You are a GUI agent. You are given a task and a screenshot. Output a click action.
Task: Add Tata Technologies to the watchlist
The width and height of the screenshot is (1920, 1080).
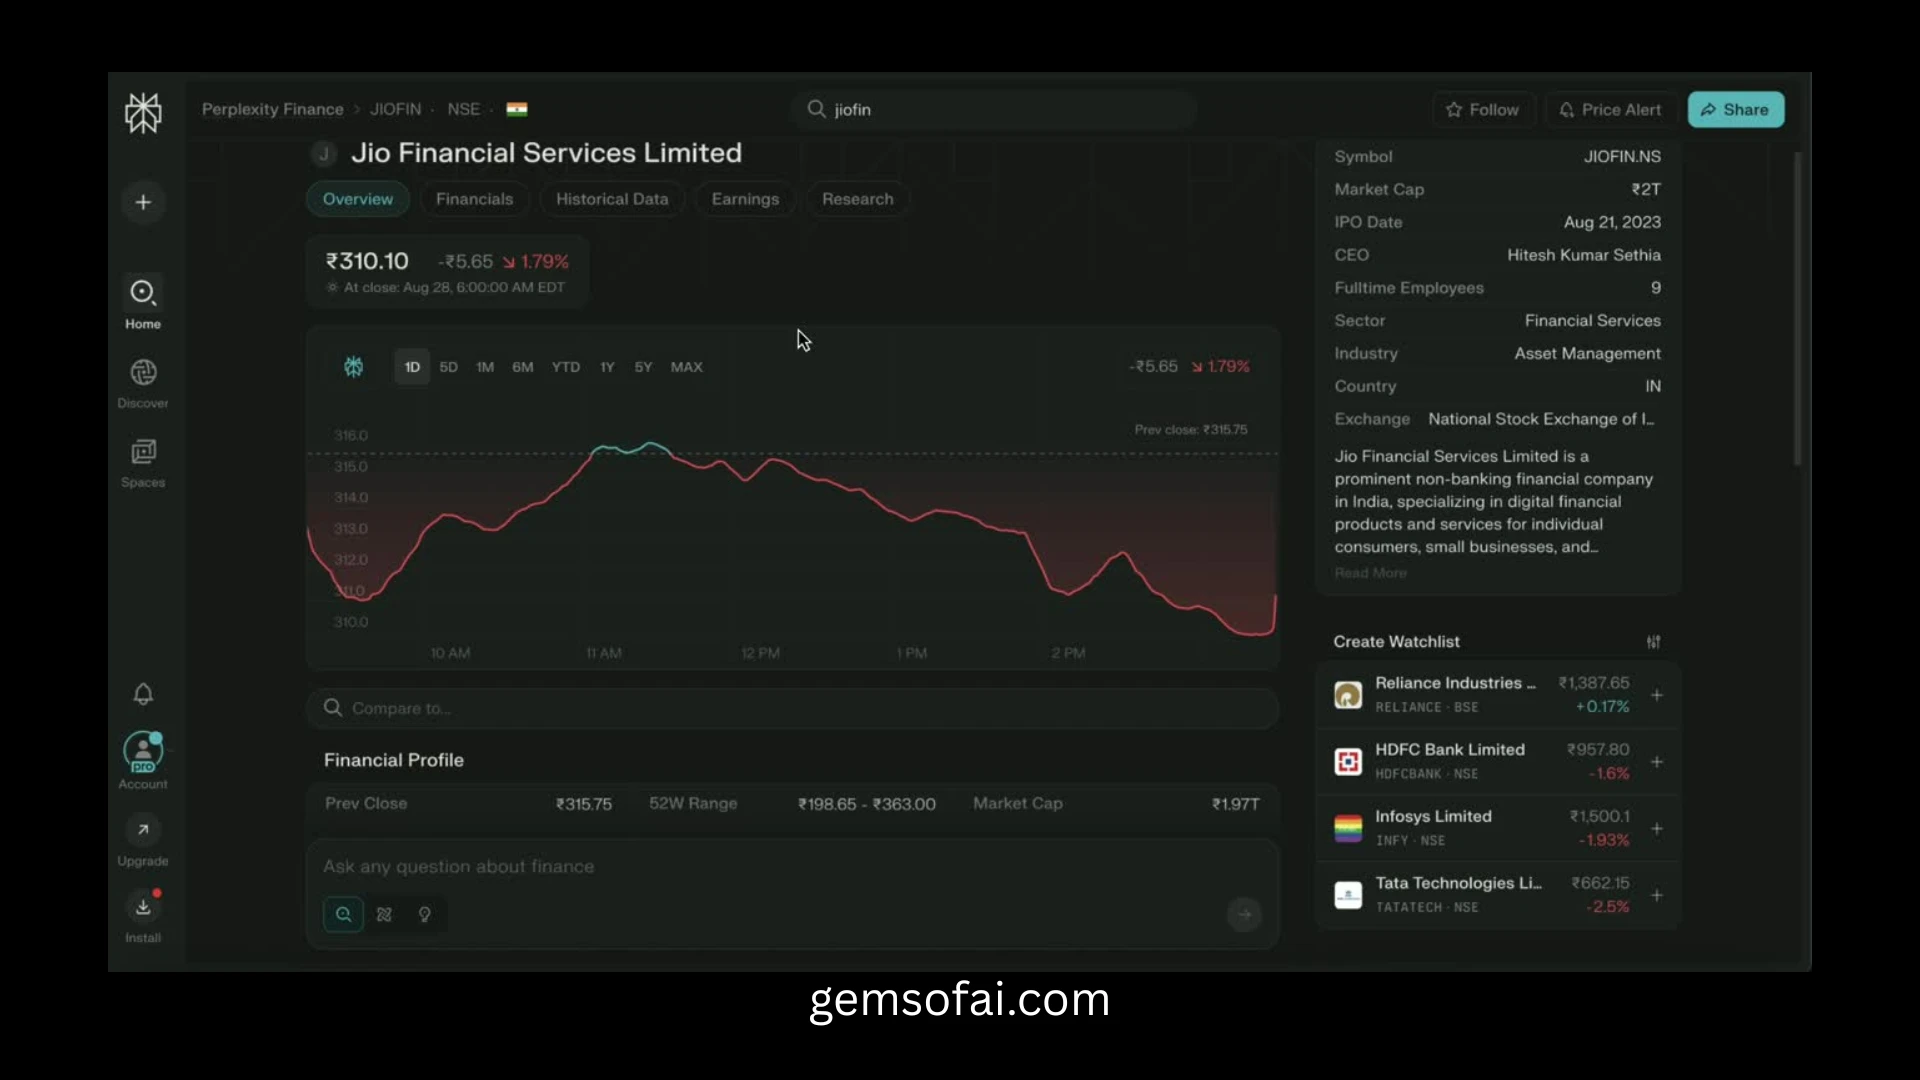[1657, 895]
